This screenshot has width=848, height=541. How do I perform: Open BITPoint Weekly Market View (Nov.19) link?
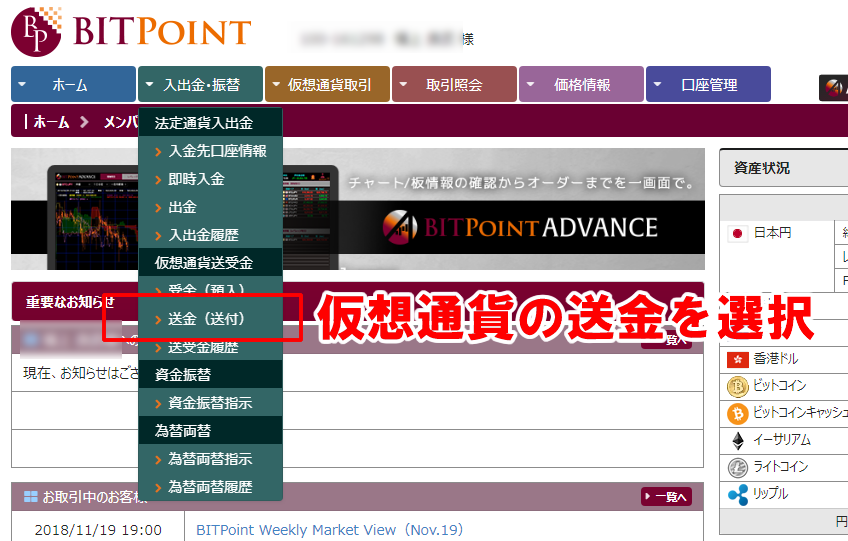tap(329, 530)
